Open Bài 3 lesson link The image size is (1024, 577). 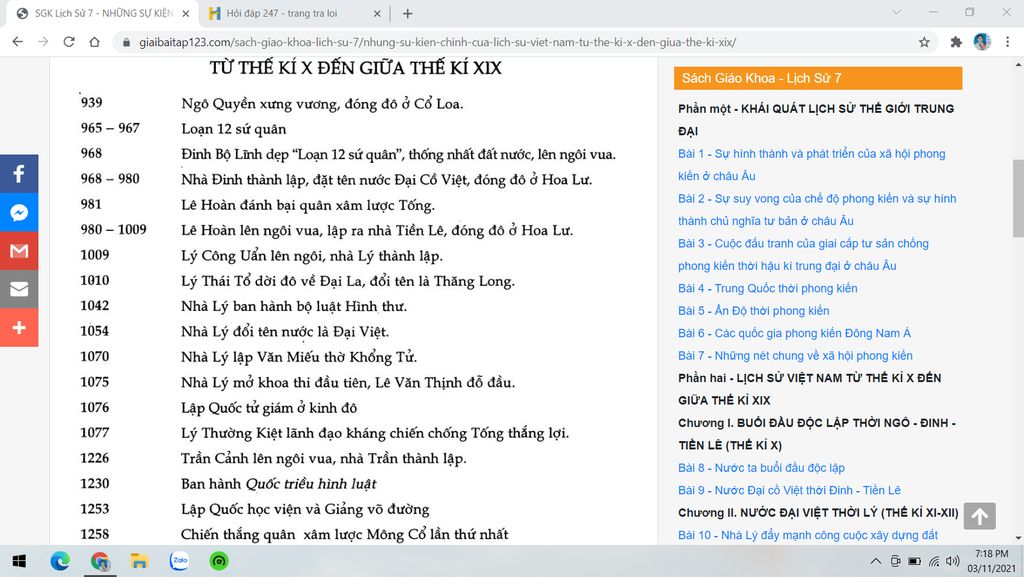[803, 255]
